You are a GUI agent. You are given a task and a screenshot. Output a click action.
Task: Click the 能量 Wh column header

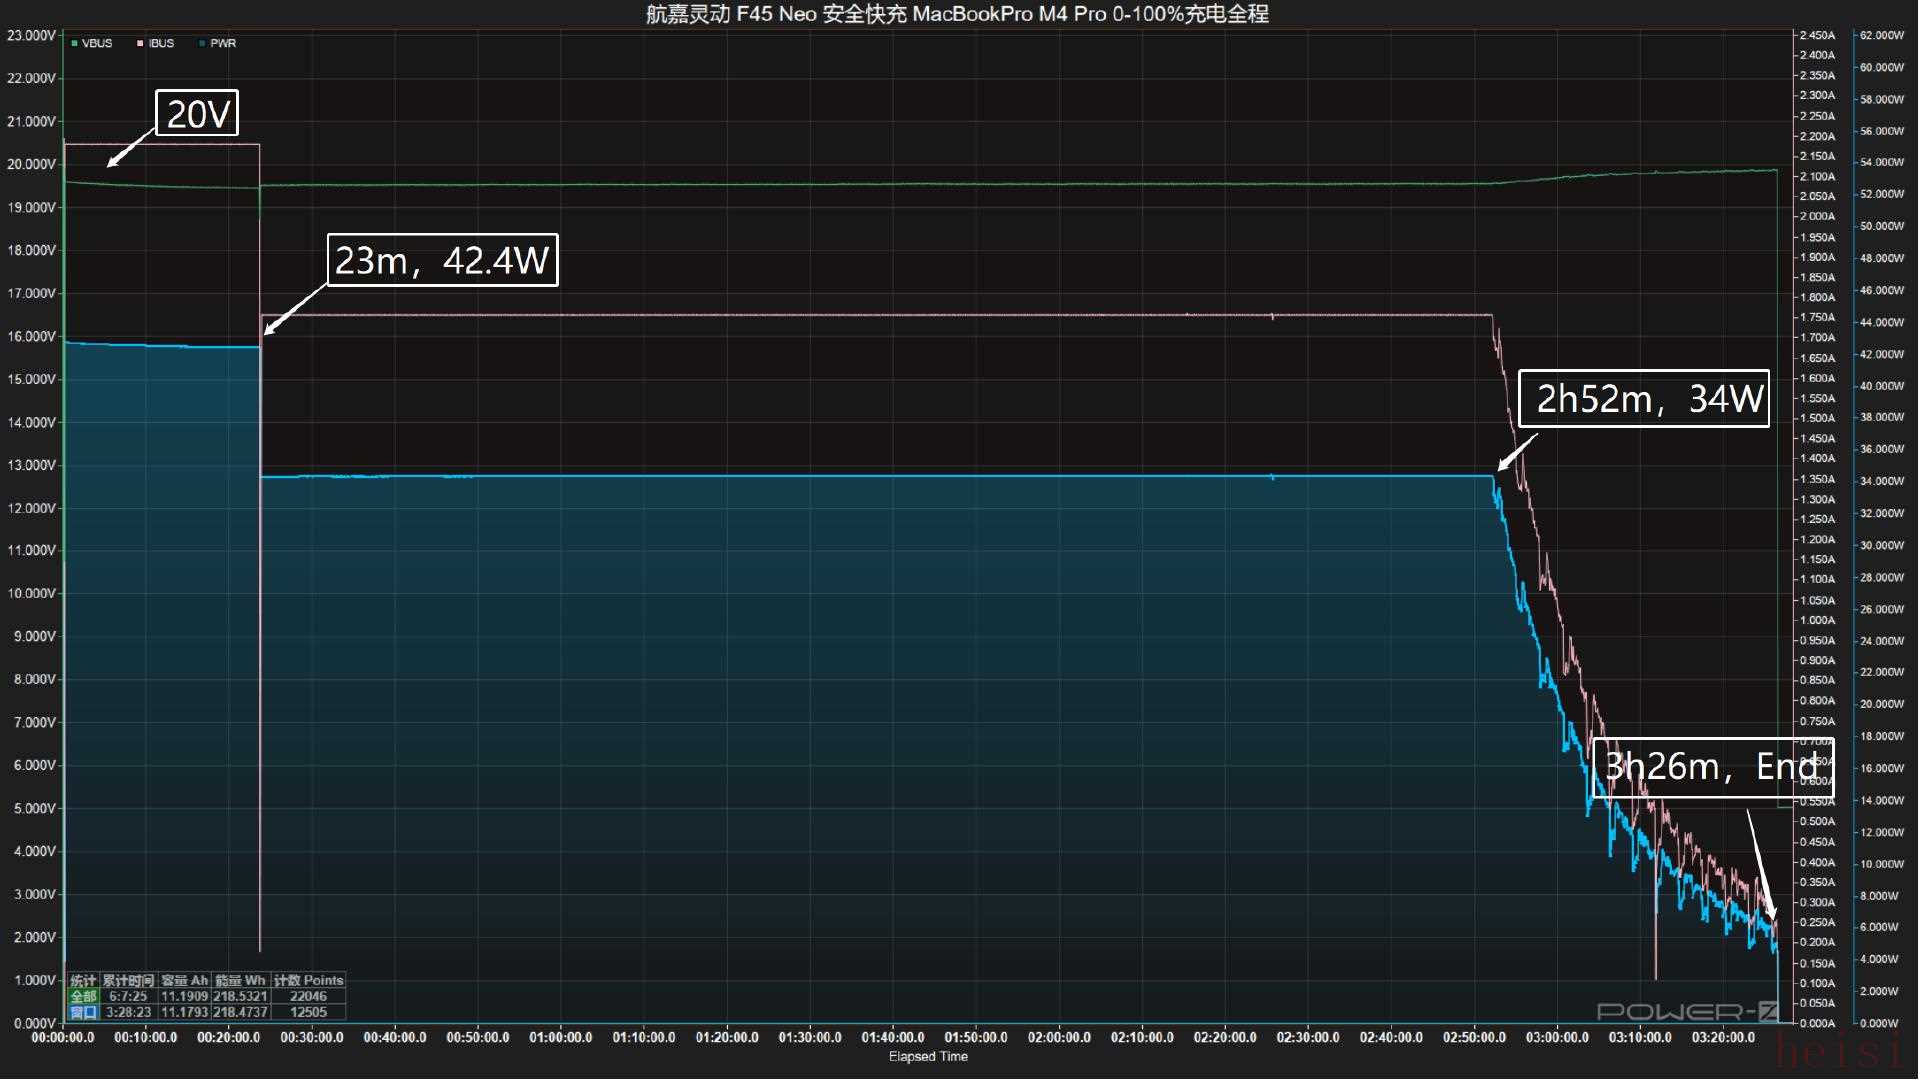(x=240, y=980)
